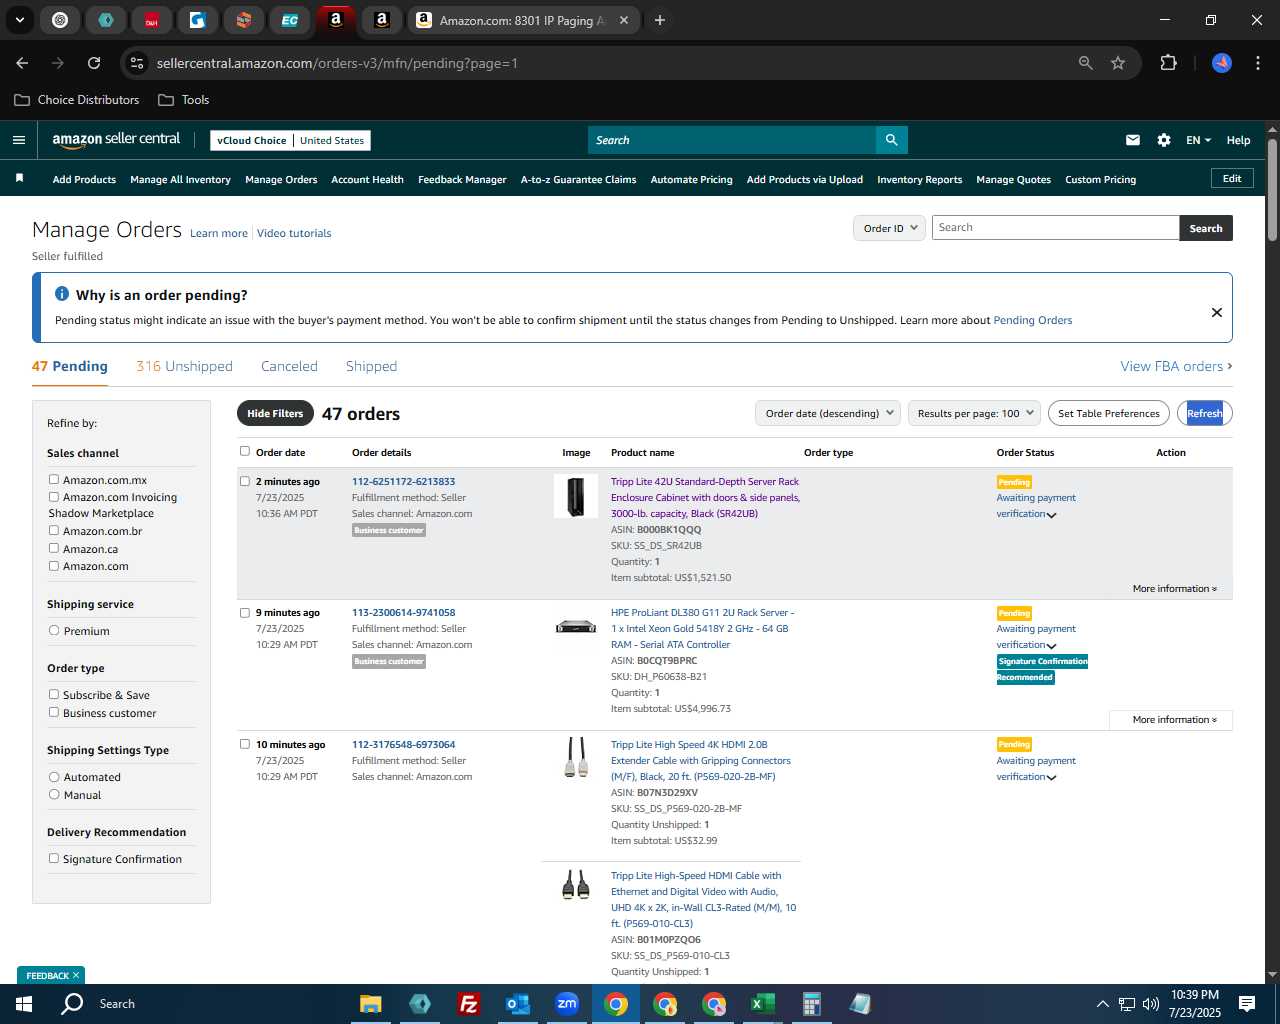1280x1024 pixels.
Task: Open the site information icon in address bar
Action: [137, 63]
